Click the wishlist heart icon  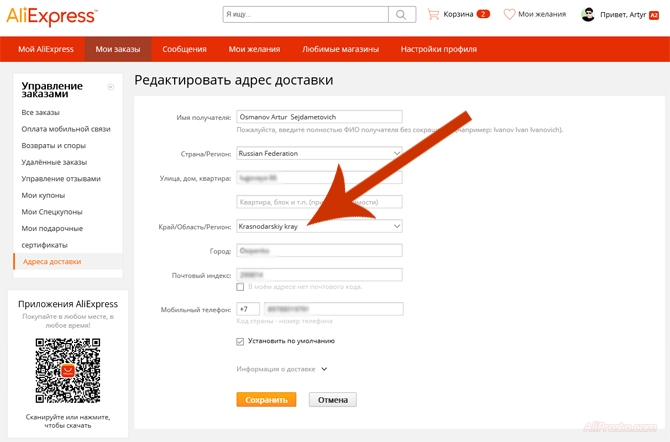point(510,15)
